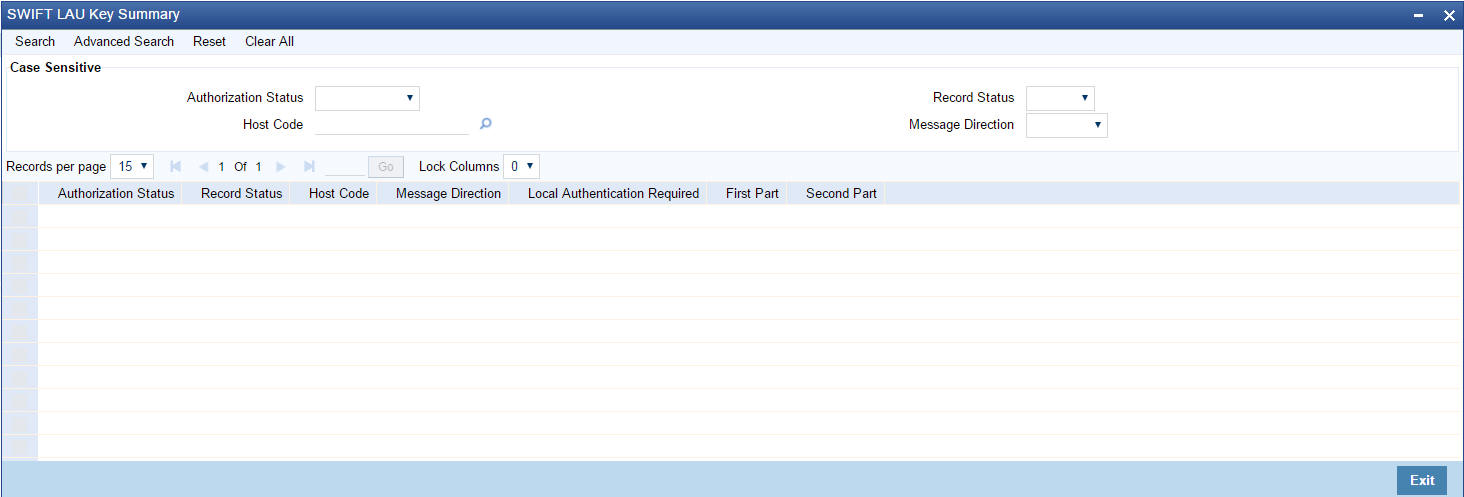Click Clear All in the toolbar

pyautogui.click(x=269, y=41)
